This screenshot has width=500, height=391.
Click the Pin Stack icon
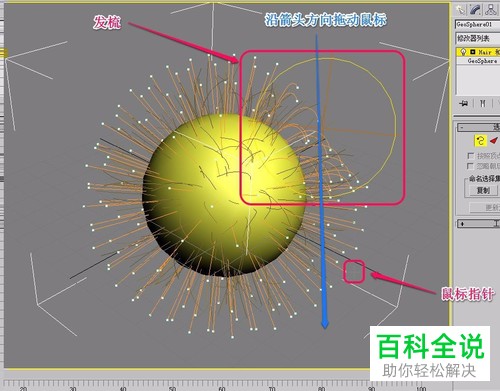tap(464, 104)
